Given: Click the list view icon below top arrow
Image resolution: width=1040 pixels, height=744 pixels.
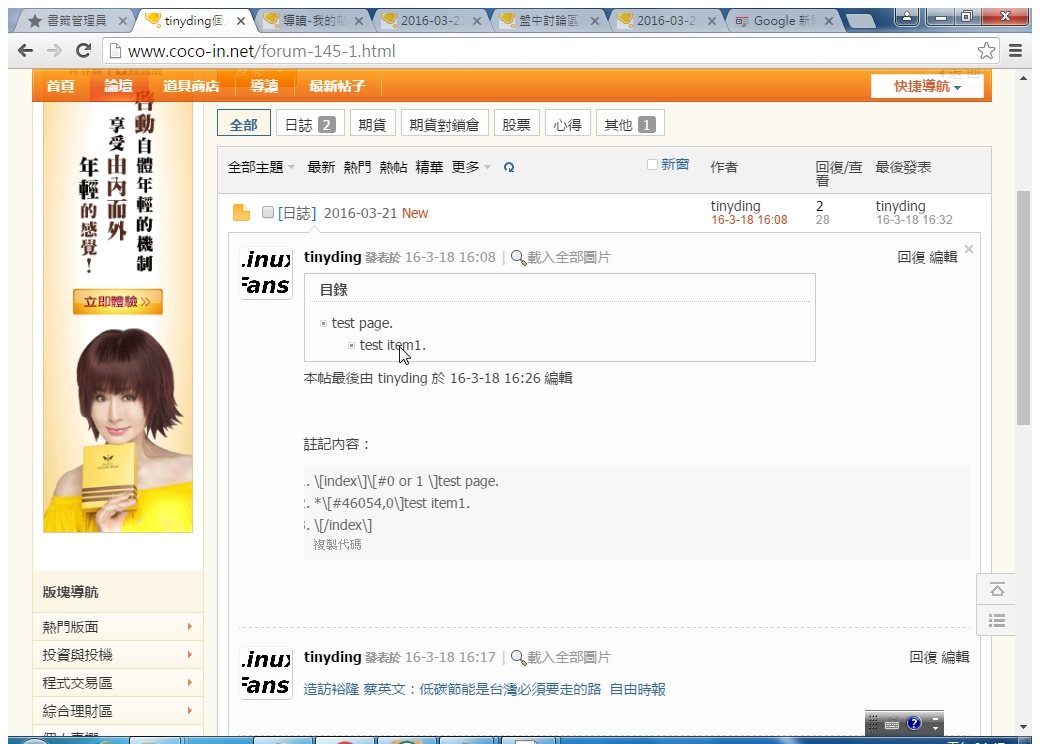Looking at the screenshot, I should coord(997,621).
